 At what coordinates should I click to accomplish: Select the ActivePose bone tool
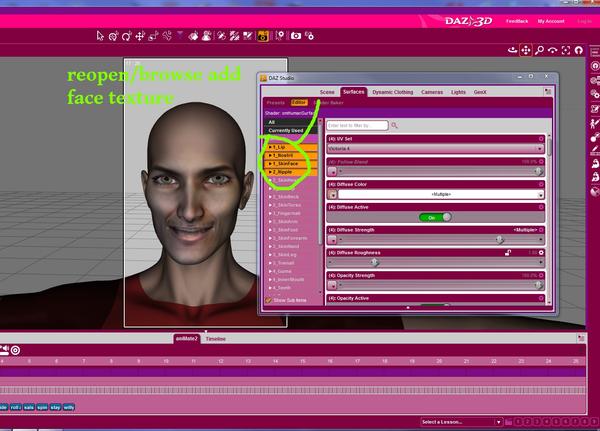click(167, 36)
